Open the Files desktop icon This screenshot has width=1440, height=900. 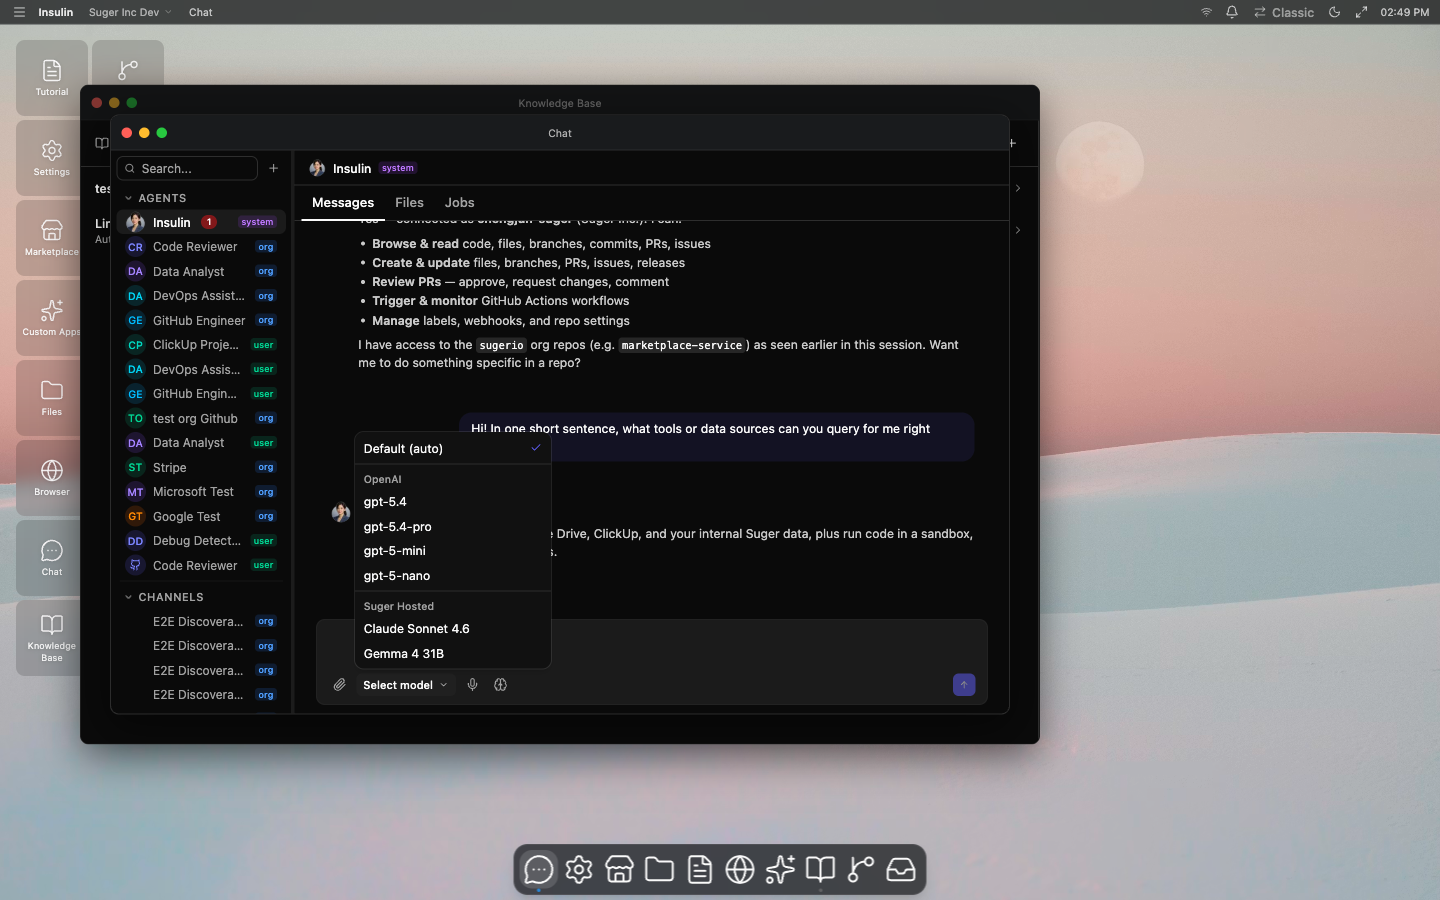pyautogui.click(x=52, y=397)
